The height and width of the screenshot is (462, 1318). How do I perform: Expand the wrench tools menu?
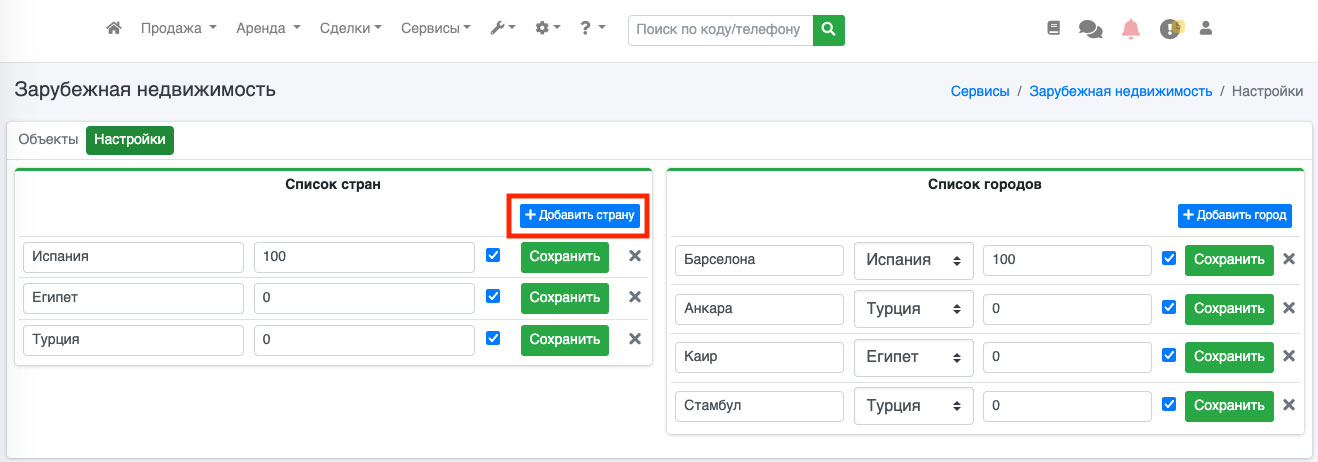(x=502, y=29)
